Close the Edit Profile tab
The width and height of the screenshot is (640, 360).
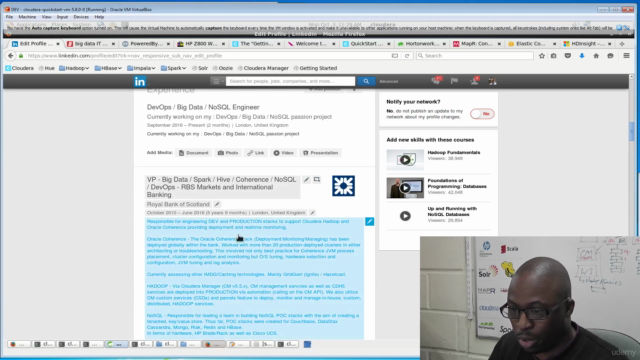click(58, 44)
